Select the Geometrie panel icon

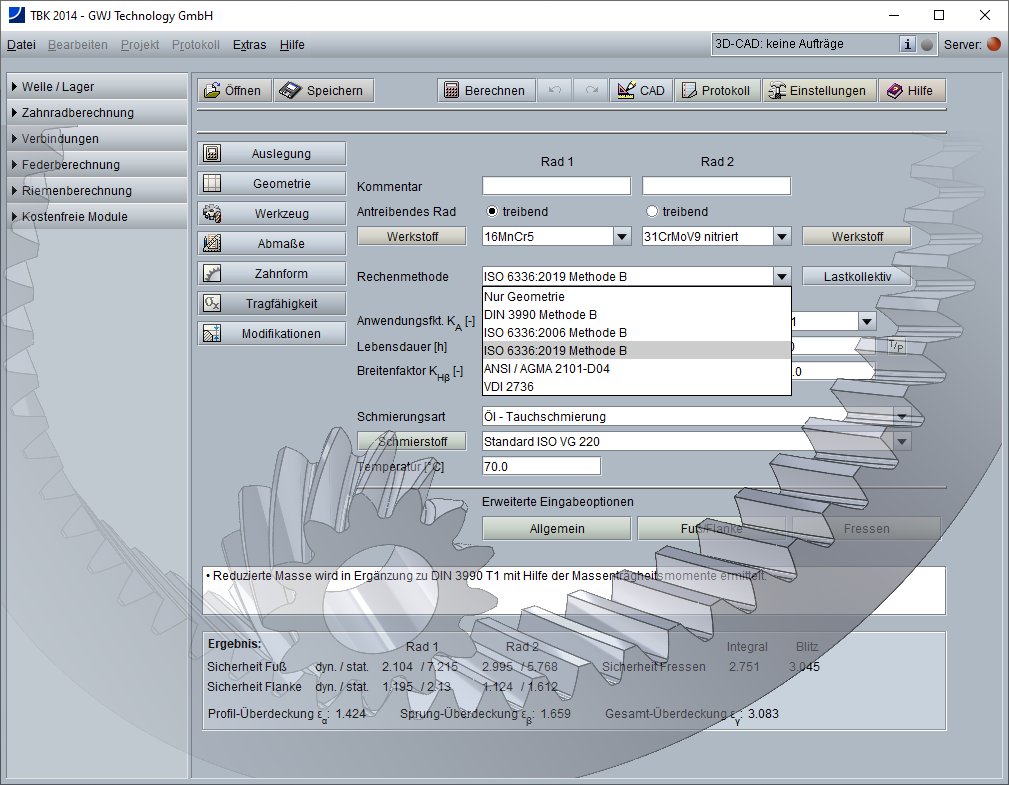click(210, 183)
